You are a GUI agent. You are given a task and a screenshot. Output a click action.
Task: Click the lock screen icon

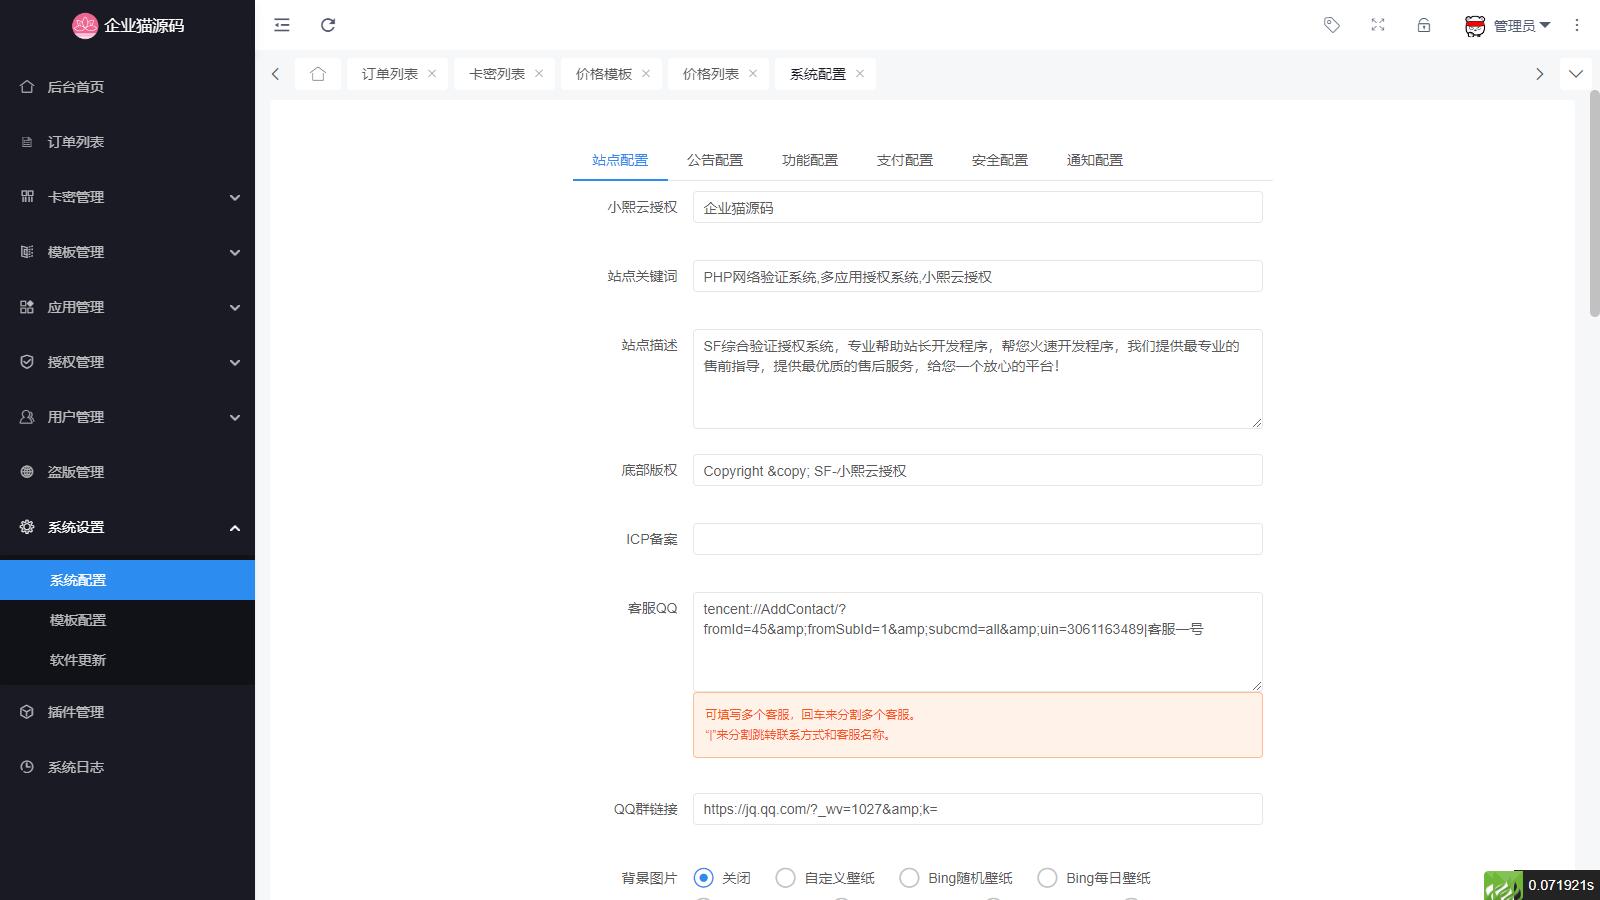(x=1424, y=25)
